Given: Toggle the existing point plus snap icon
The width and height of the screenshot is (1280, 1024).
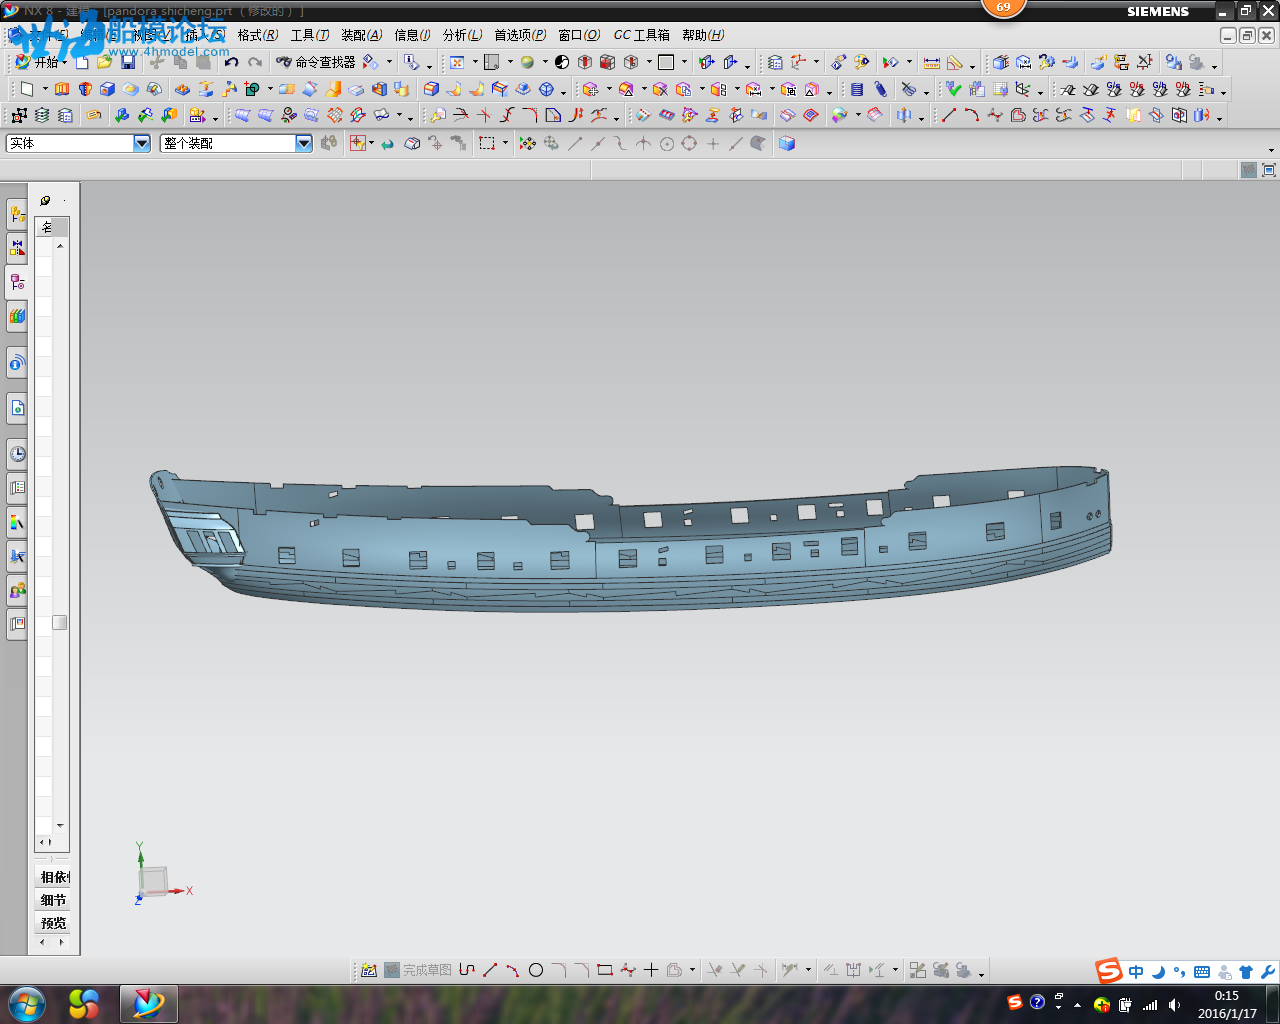Looking at the screenshot, I should 713,143.
